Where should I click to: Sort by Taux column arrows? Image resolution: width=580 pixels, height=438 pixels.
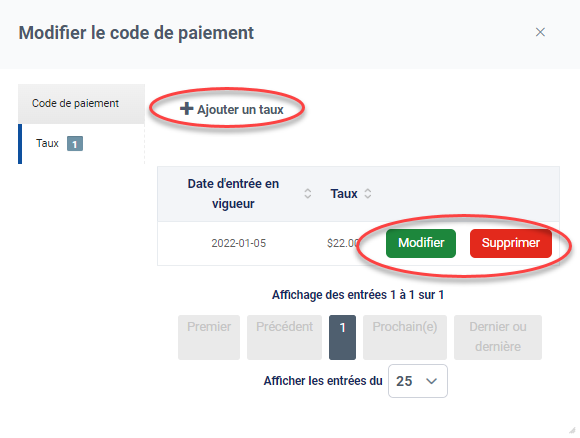(x=368, y=193)
